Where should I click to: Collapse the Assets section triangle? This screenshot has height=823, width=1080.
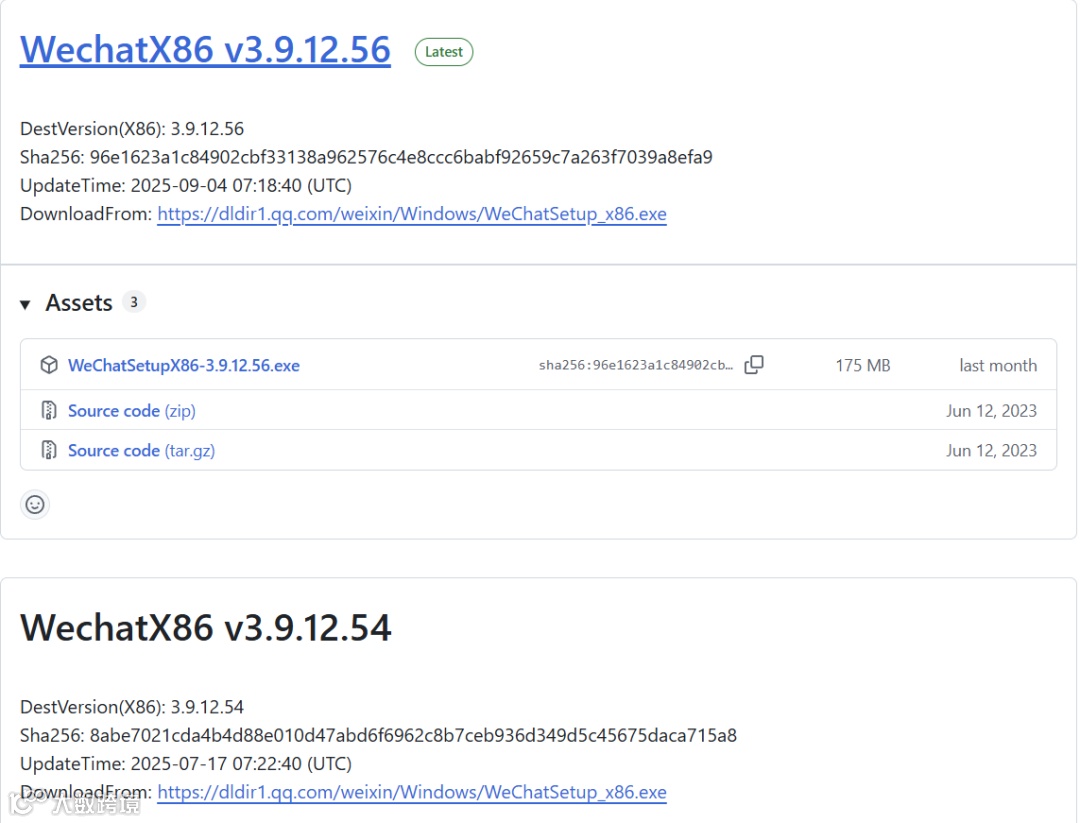25,304
